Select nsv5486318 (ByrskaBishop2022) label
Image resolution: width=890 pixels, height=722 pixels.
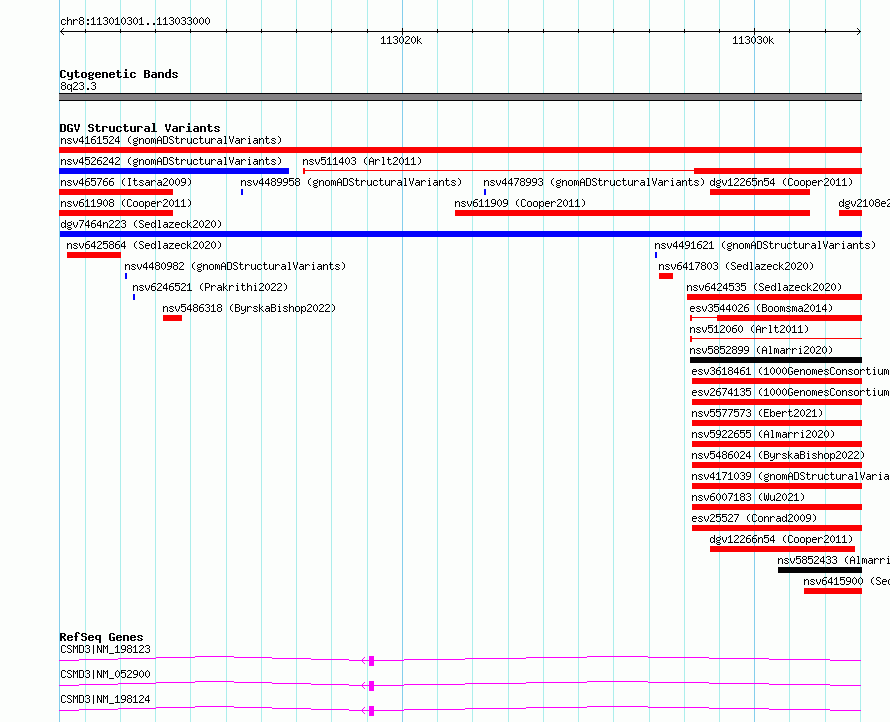(x=249, y=308)
